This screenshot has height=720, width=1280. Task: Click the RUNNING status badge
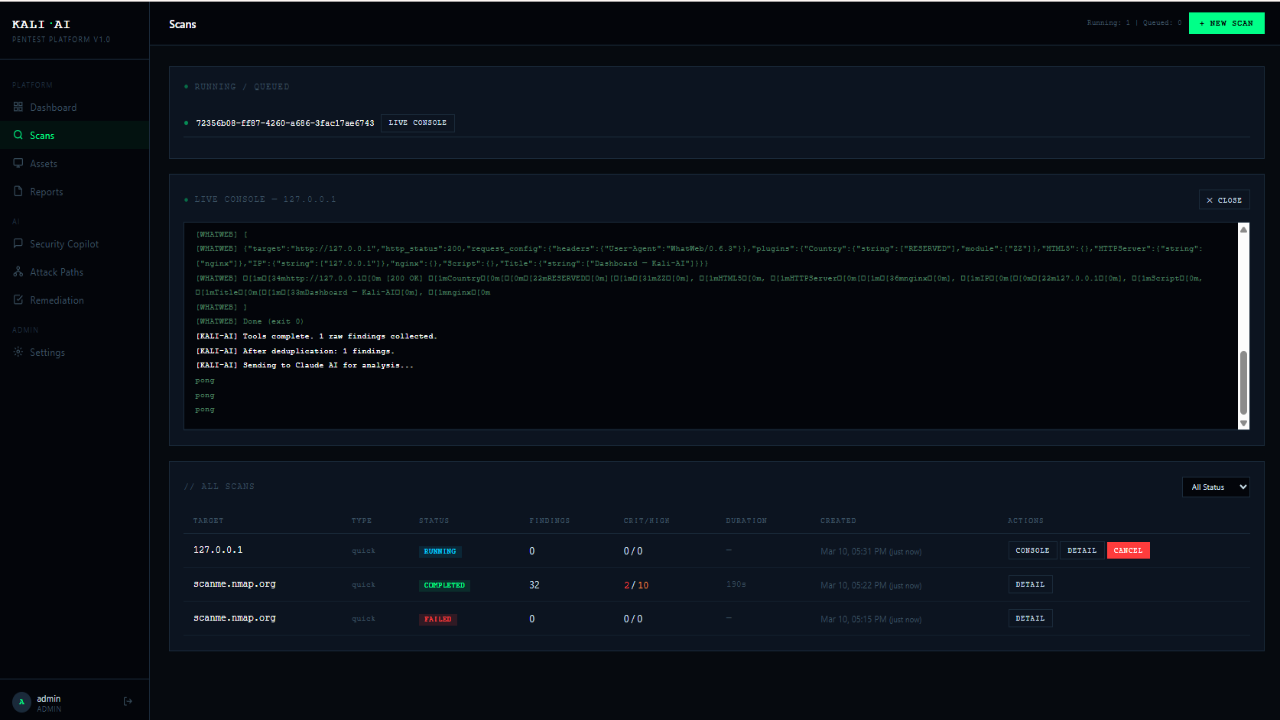[x=439, y=551]
